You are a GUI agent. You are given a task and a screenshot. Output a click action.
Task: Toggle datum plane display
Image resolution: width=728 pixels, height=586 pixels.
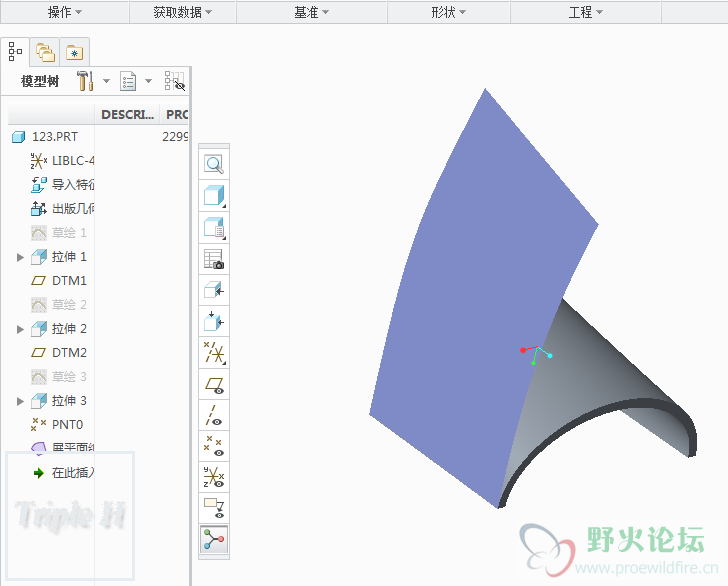coord(214,385)
